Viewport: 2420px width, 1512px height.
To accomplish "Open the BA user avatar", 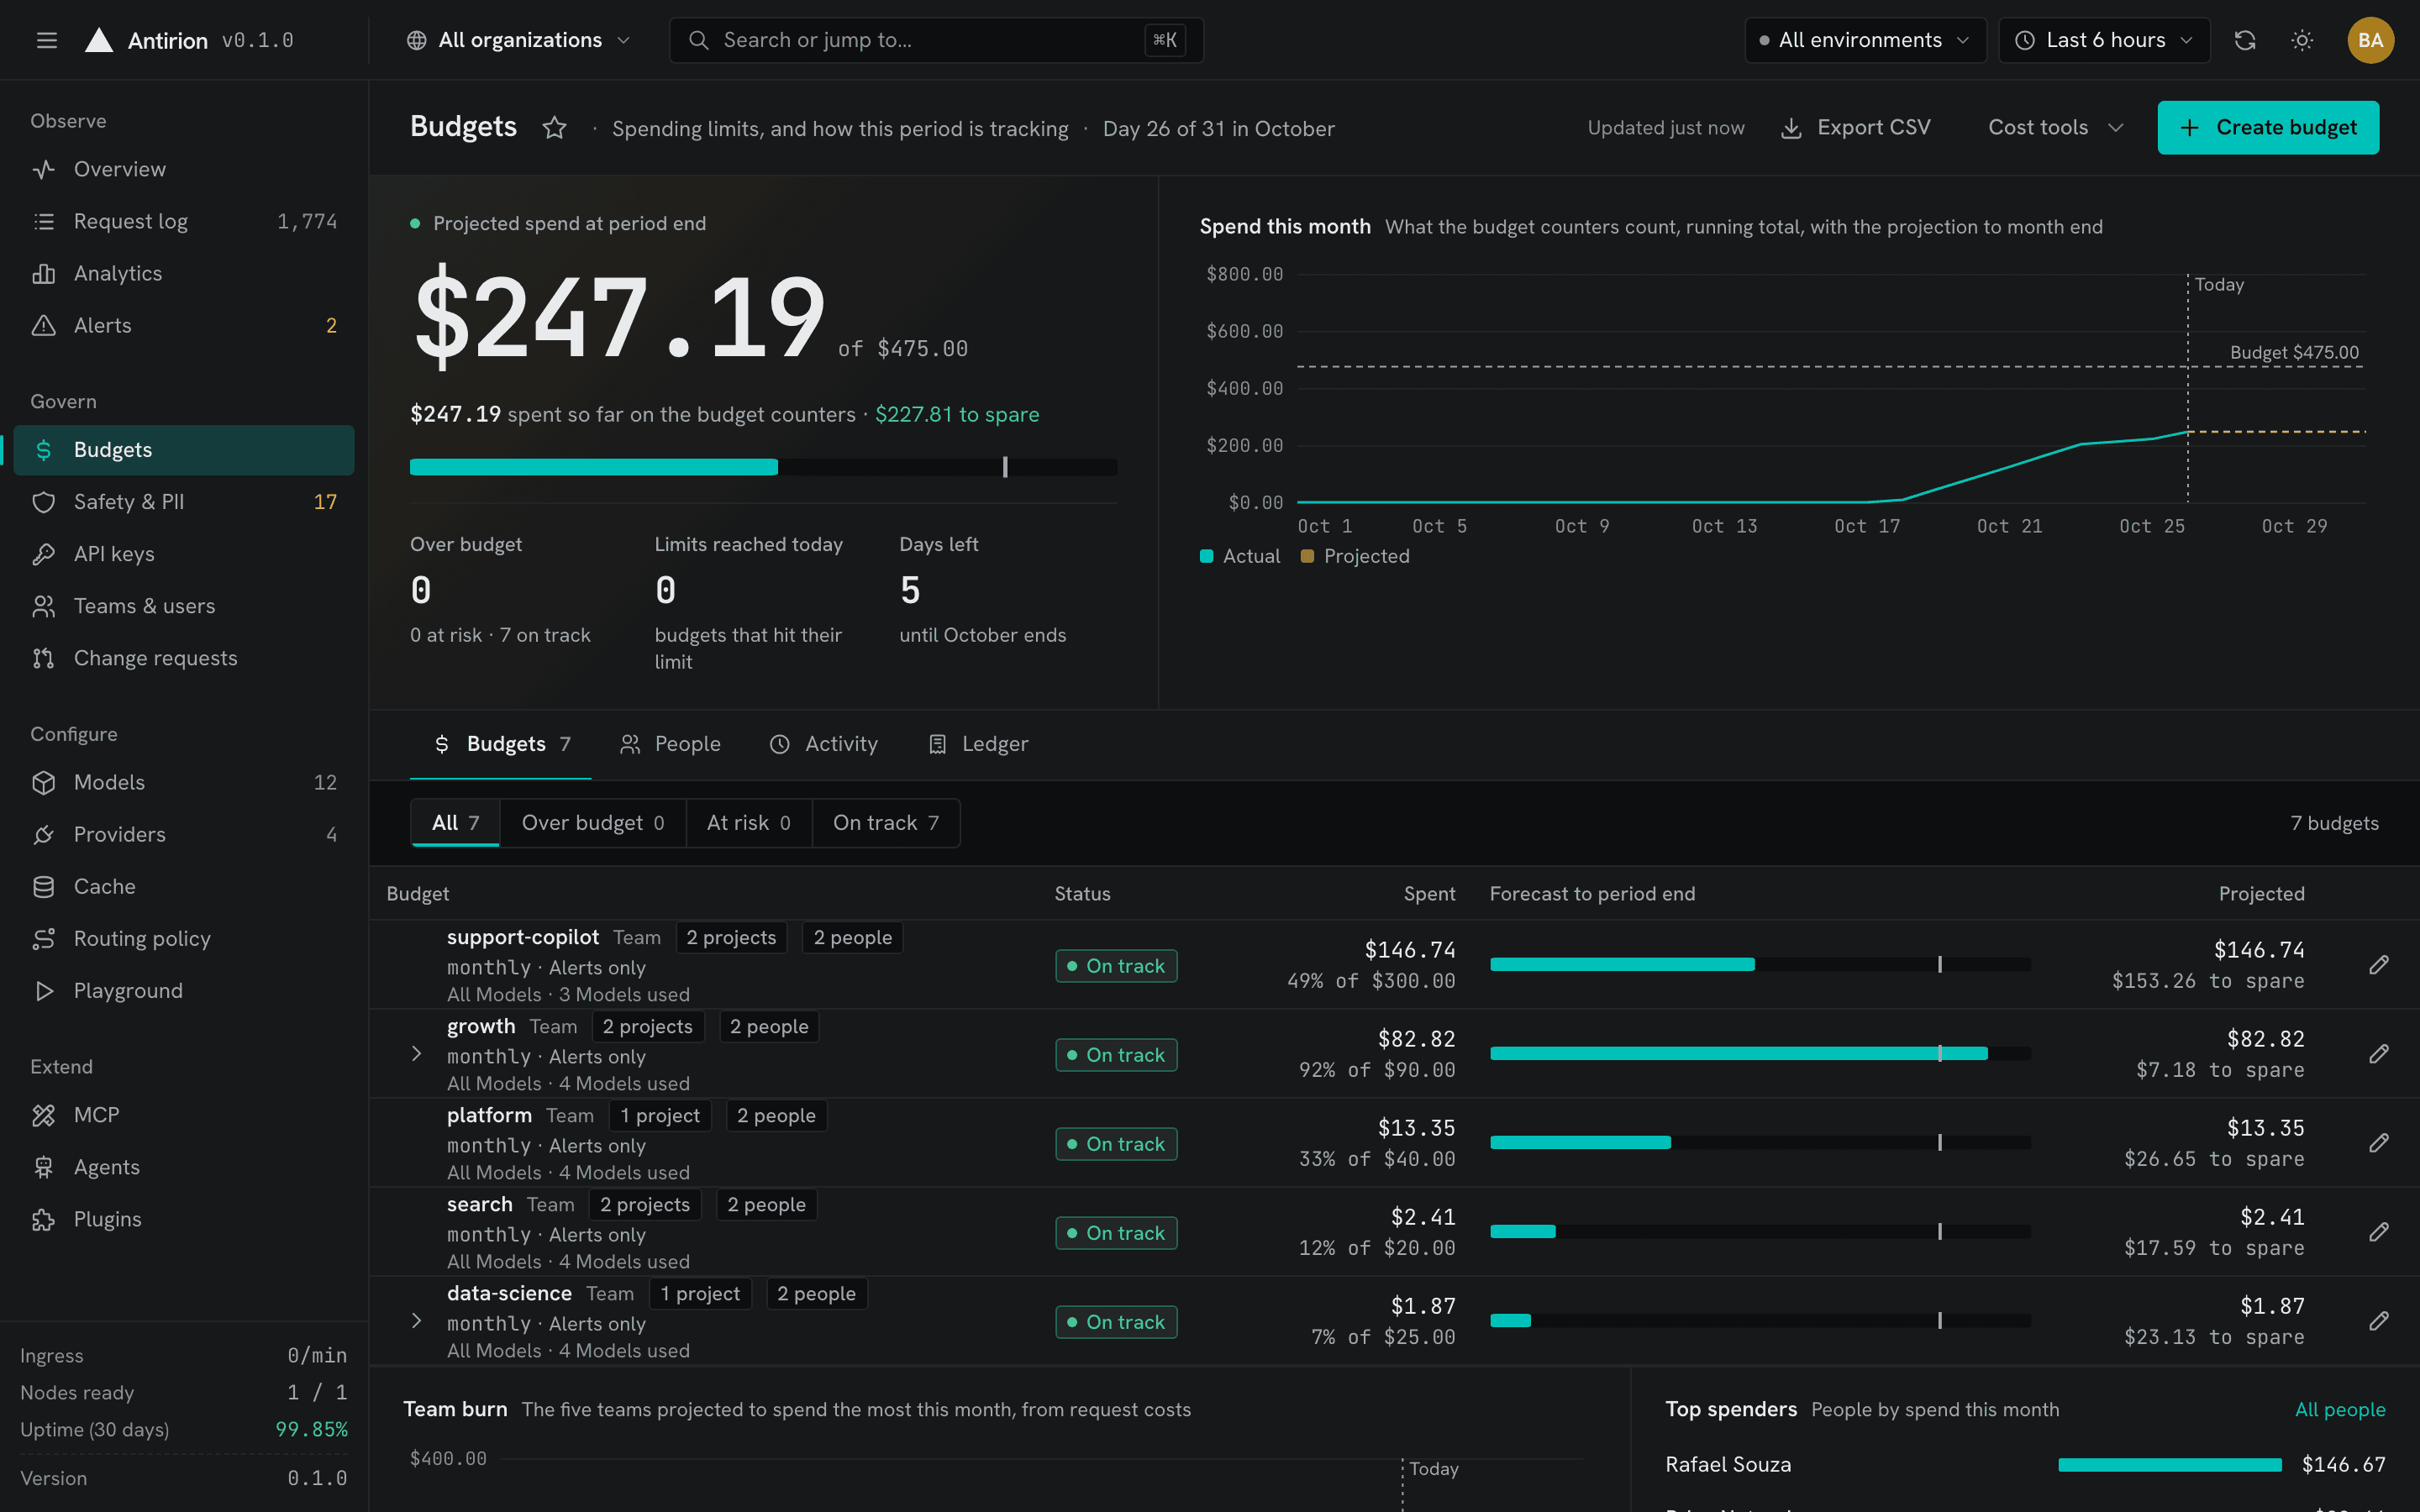I will (x=2370, y=40).
